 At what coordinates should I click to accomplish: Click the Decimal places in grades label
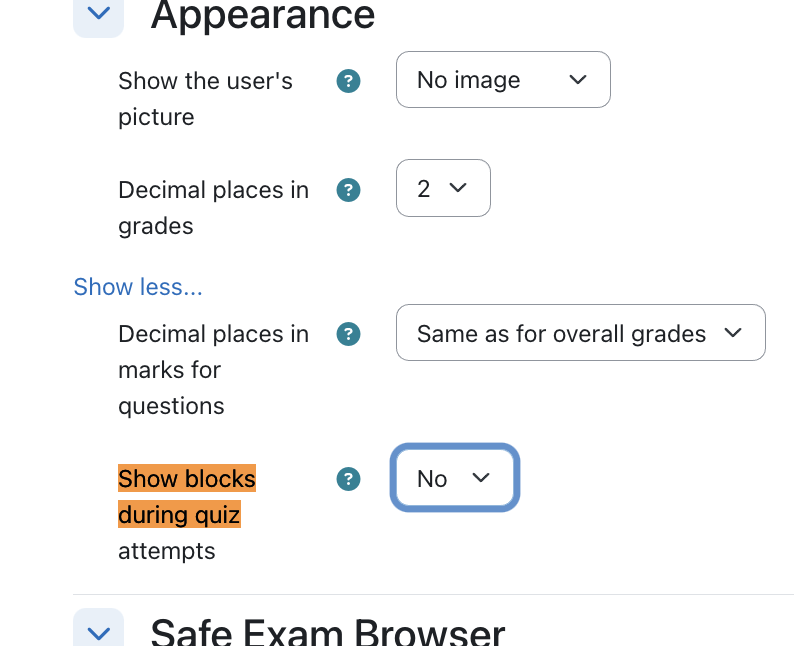pyautogui.click(x=213, y=208)
